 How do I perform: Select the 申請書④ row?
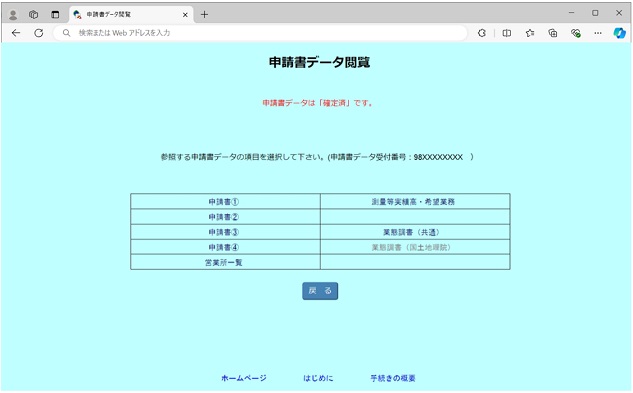point(224,247)
